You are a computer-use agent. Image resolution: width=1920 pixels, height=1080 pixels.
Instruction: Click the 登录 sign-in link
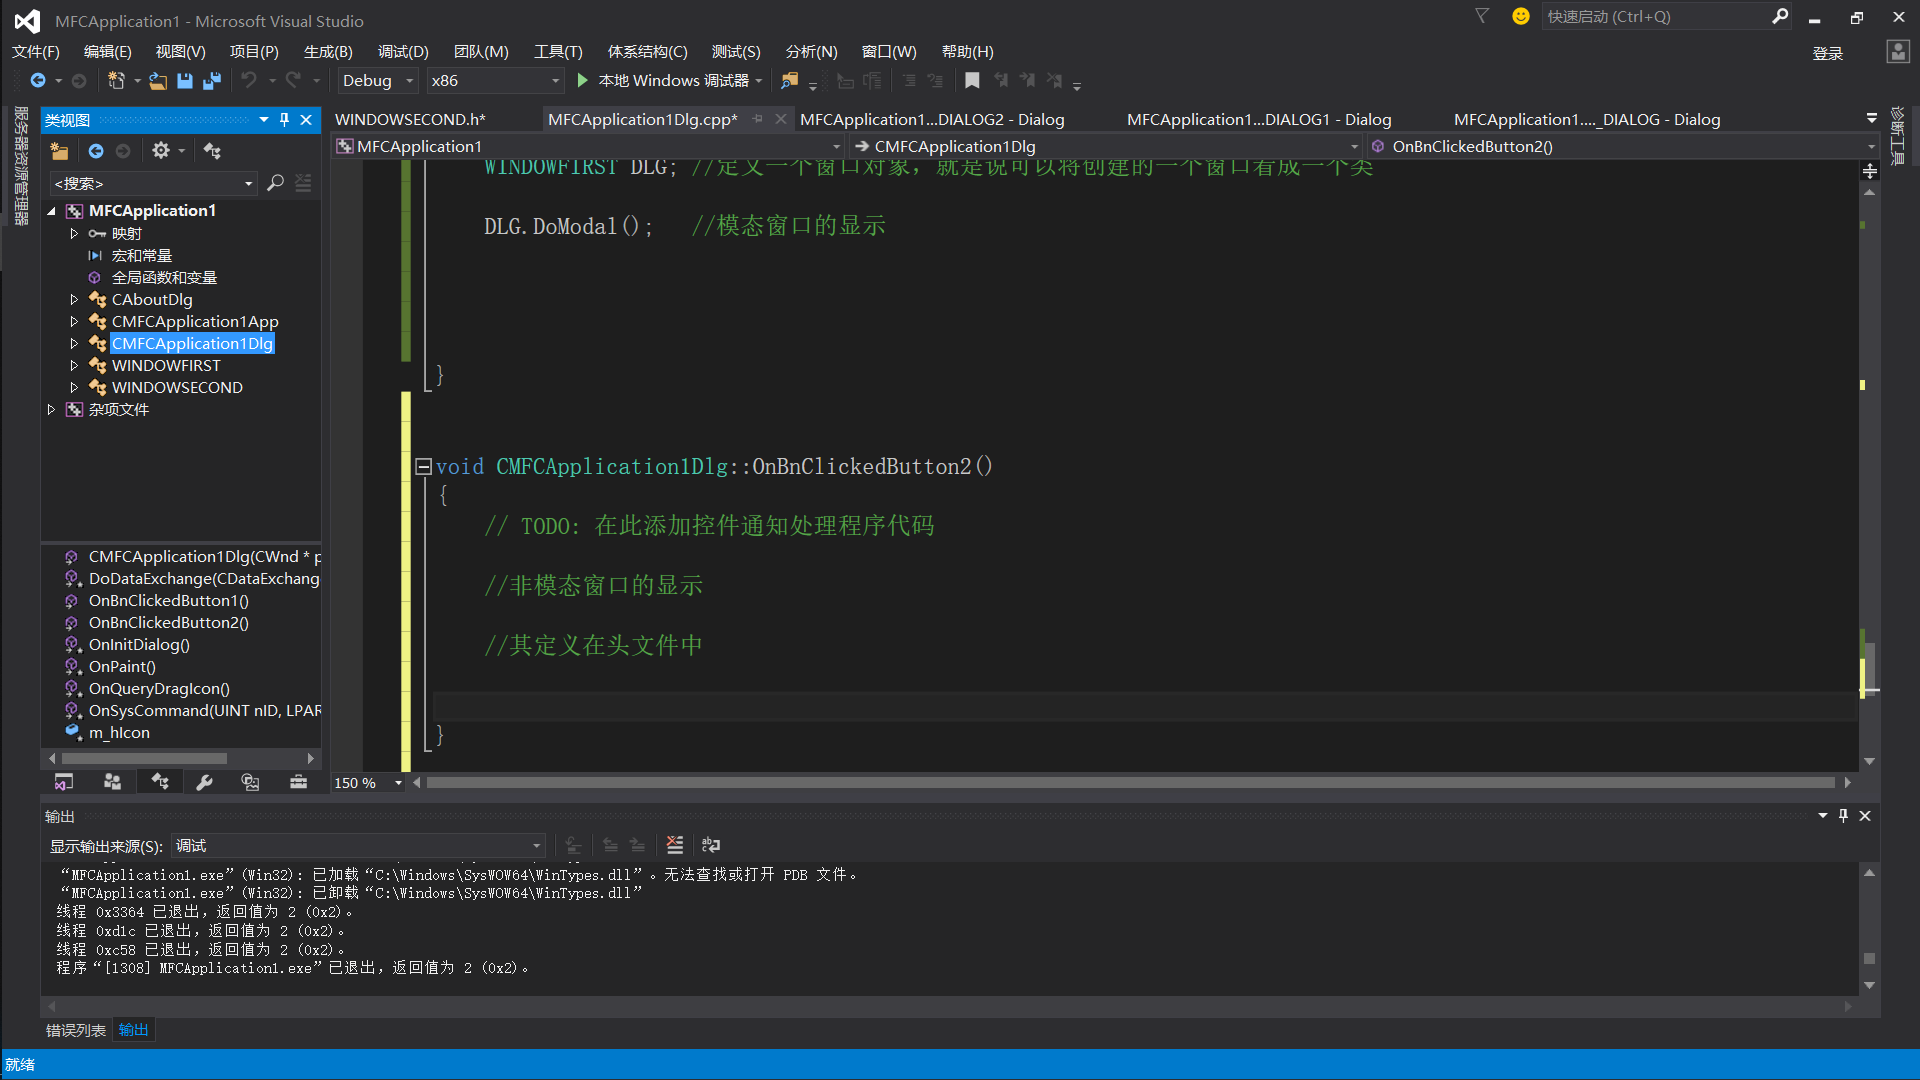[x=1827, y=54]
